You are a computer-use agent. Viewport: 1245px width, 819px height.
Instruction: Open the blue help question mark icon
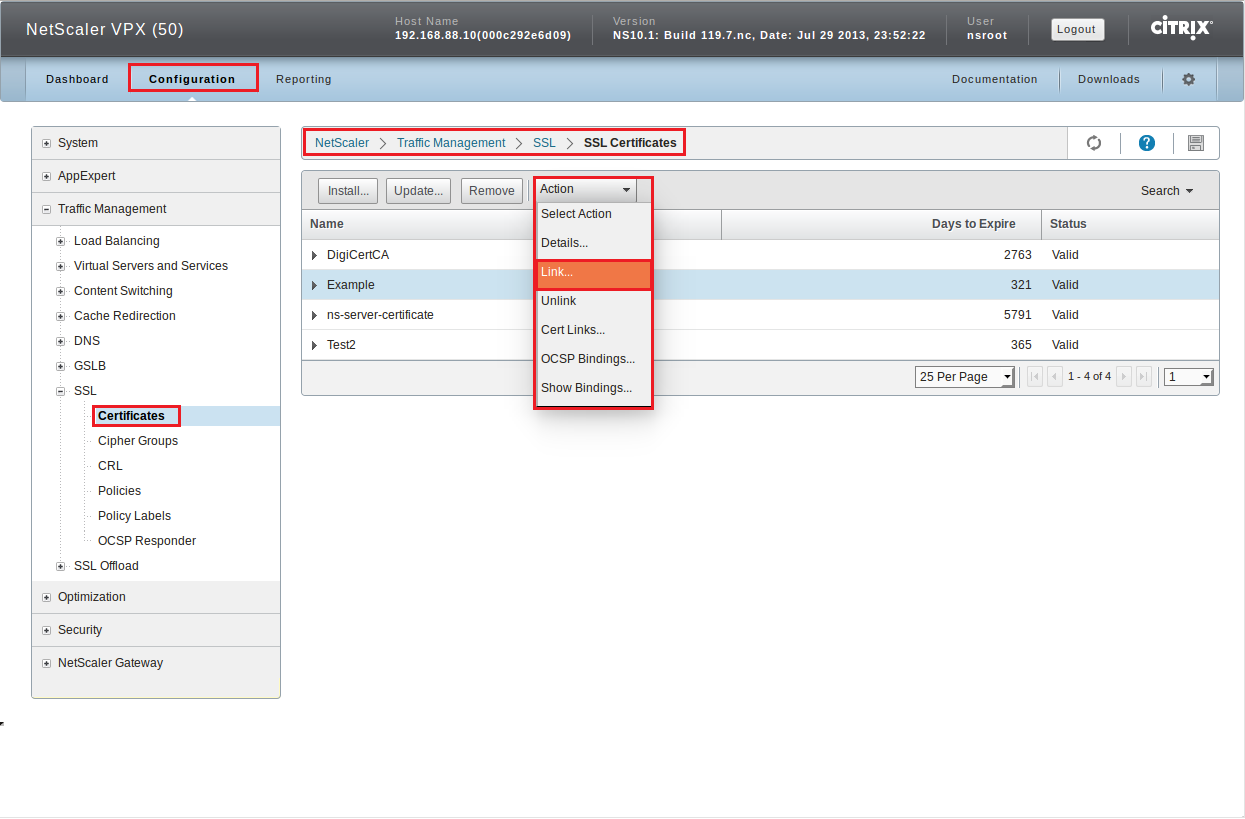click(1147, 143)
